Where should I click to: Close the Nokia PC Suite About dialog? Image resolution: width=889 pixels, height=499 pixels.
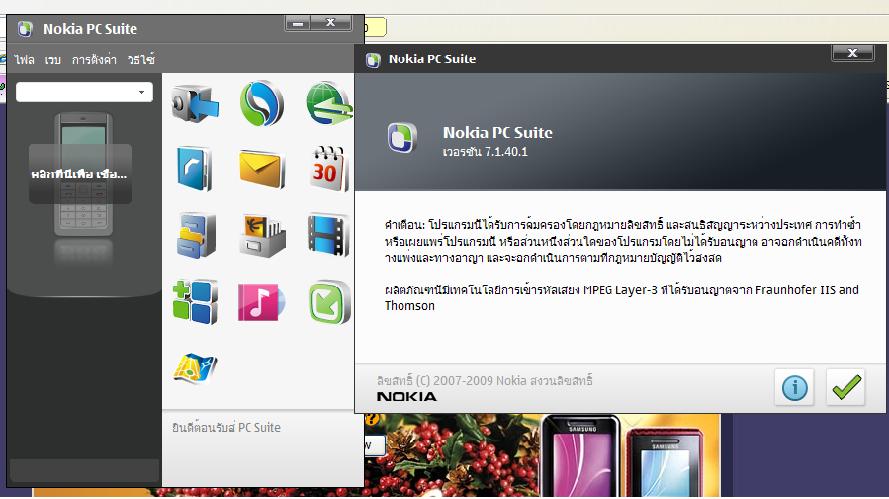point(852,53)
